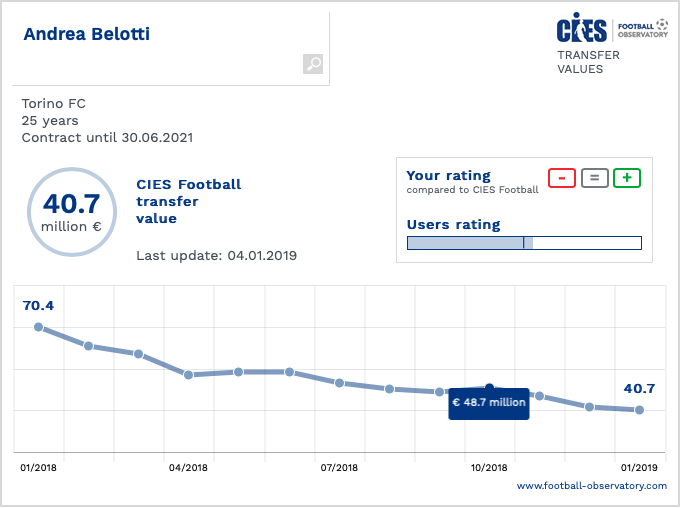This screenshot has width=680, height=508.
Task: Click the CIES Football Observatory logo
Action: tap(612, 27)
